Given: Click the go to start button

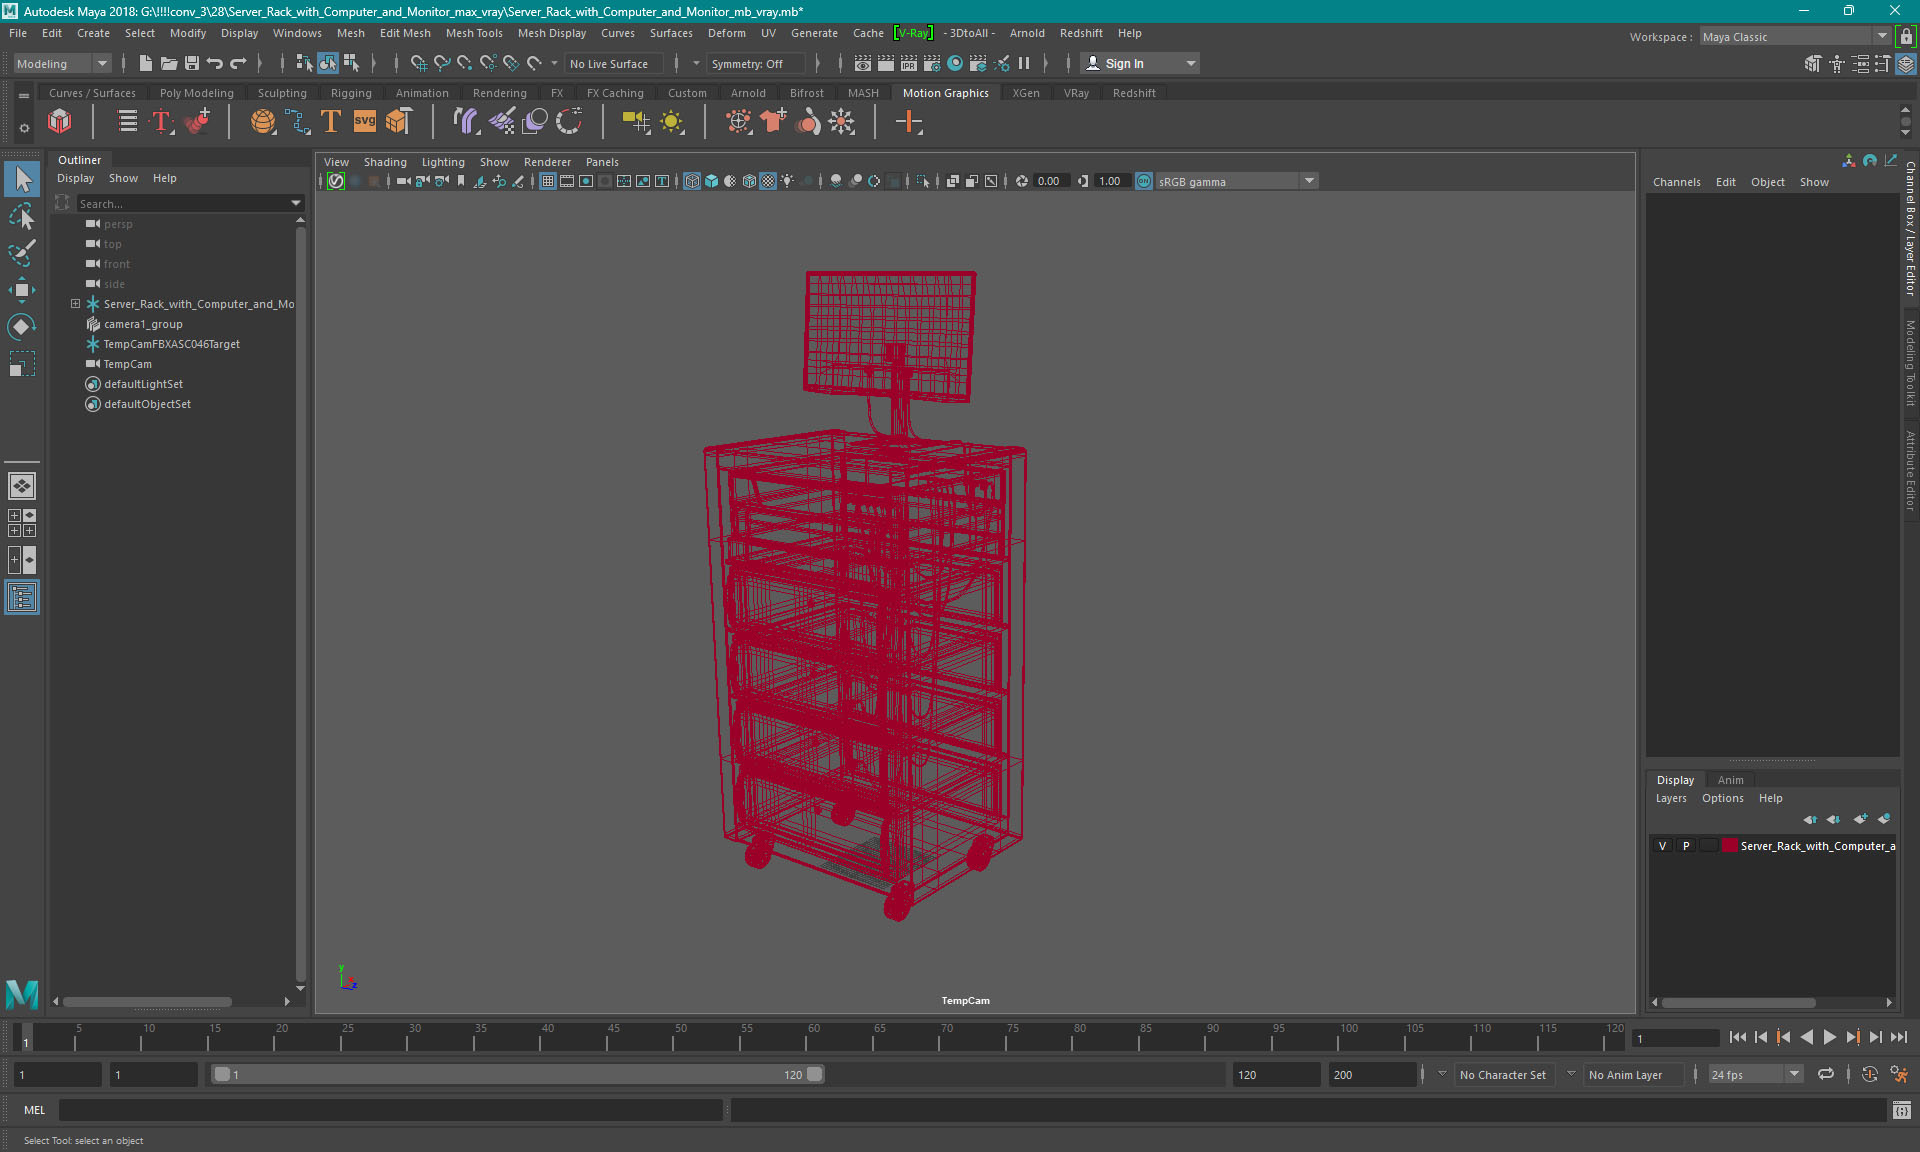Looking at the screenshot, I should coord(1738,1038).
